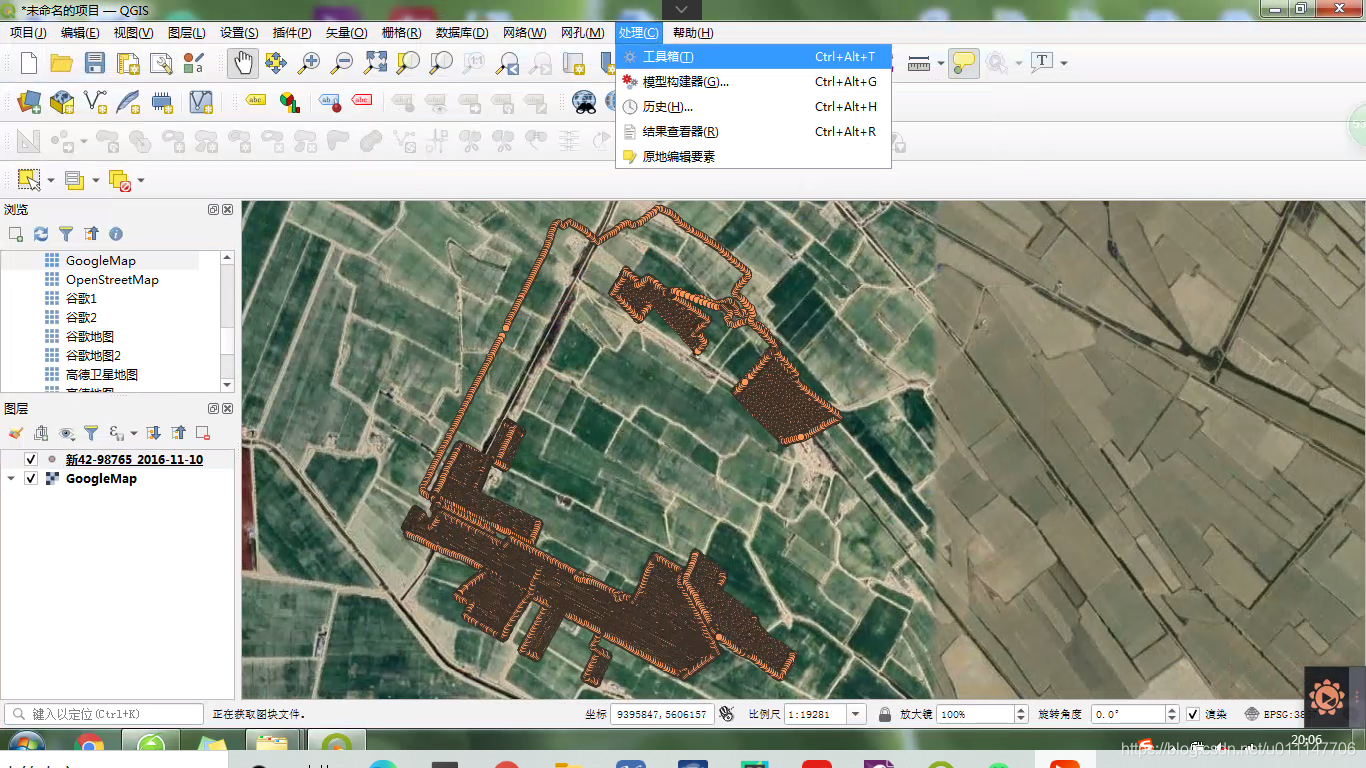Screen dimensions: 1366x768
Task: Open the Layer Styling brush icon
Action: click(x=15, y=433)
